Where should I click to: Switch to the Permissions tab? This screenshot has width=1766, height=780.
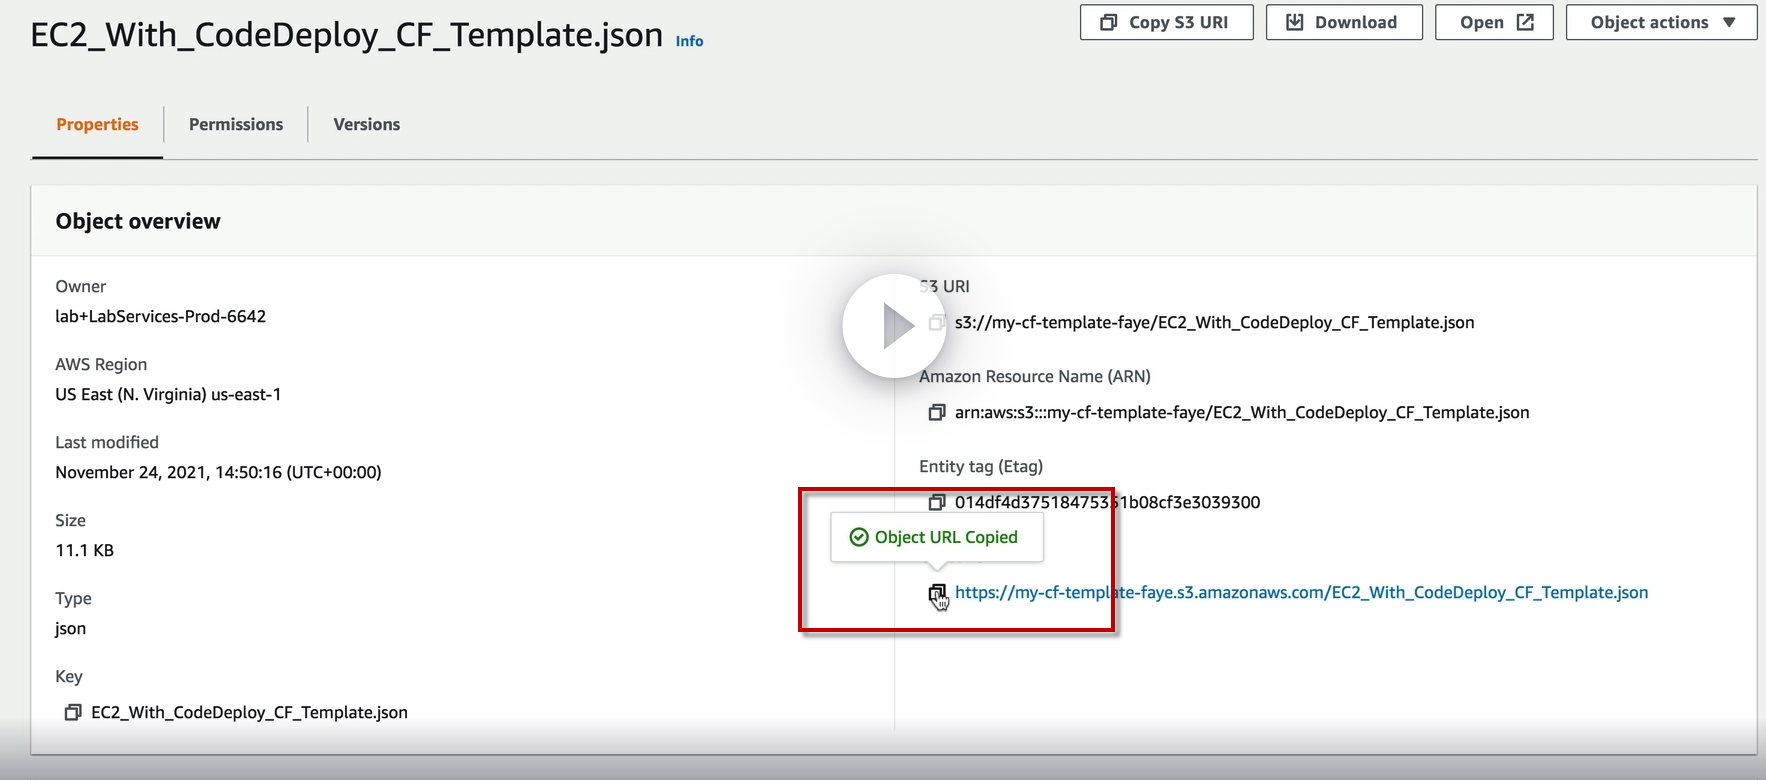tap(236, 125)
